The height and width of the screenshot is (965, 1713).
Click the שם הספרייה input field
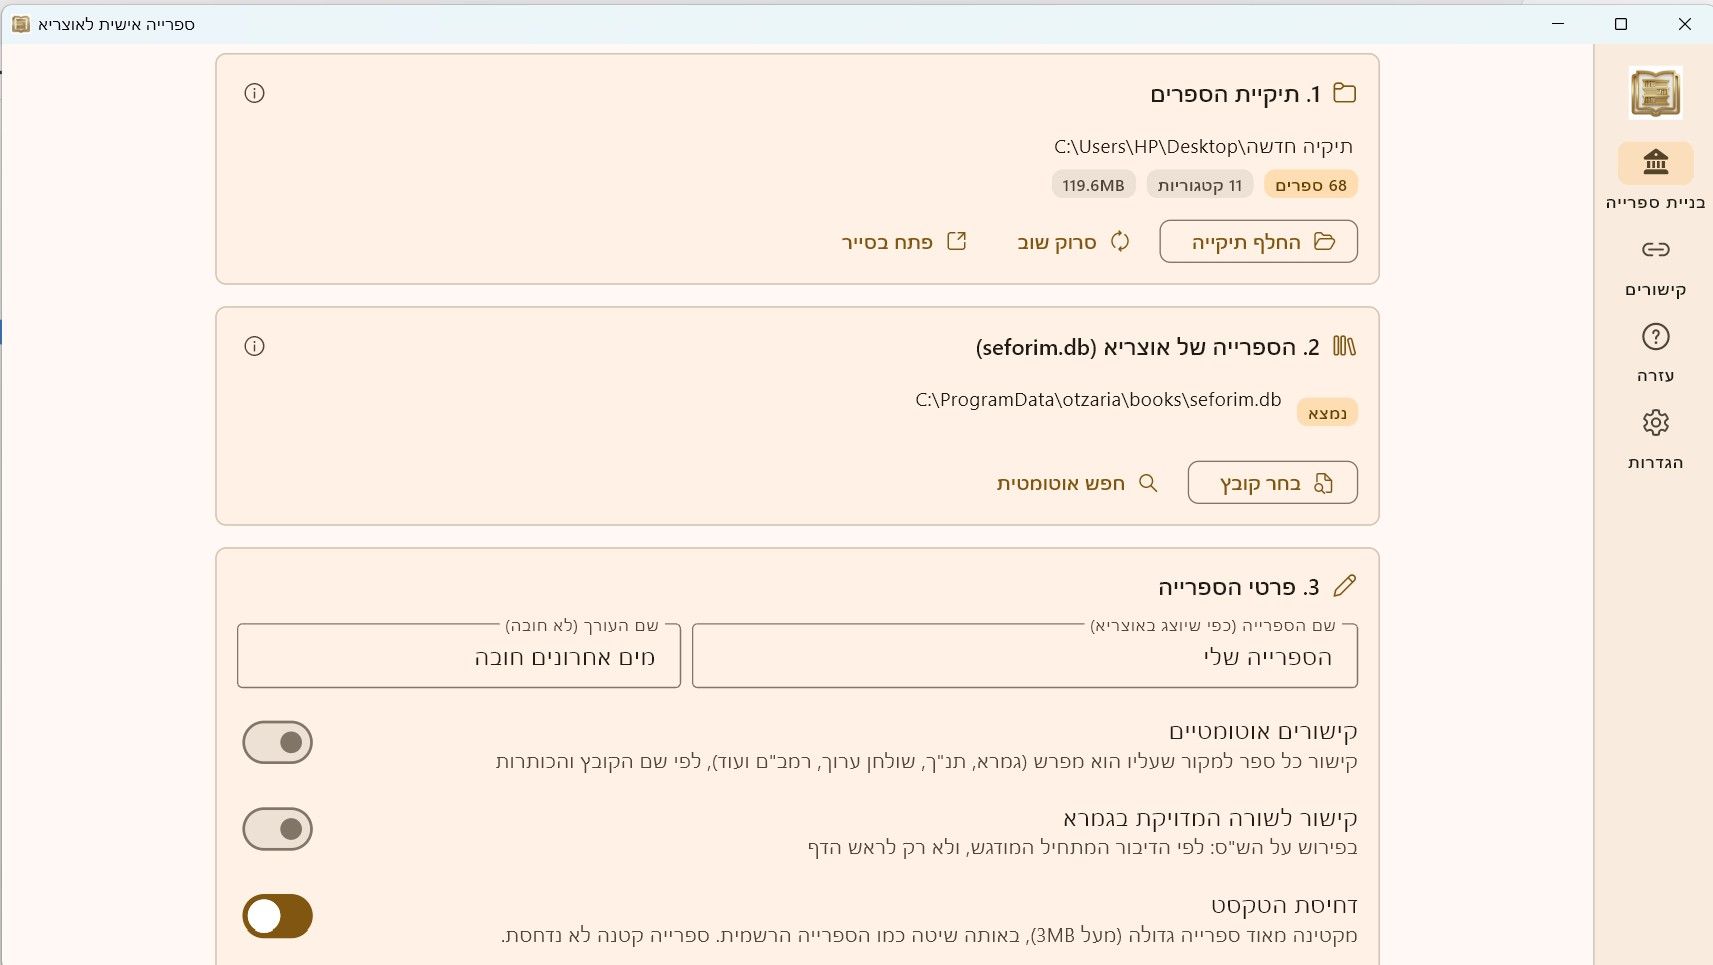pyautogui.click(x=1024, y=656)
